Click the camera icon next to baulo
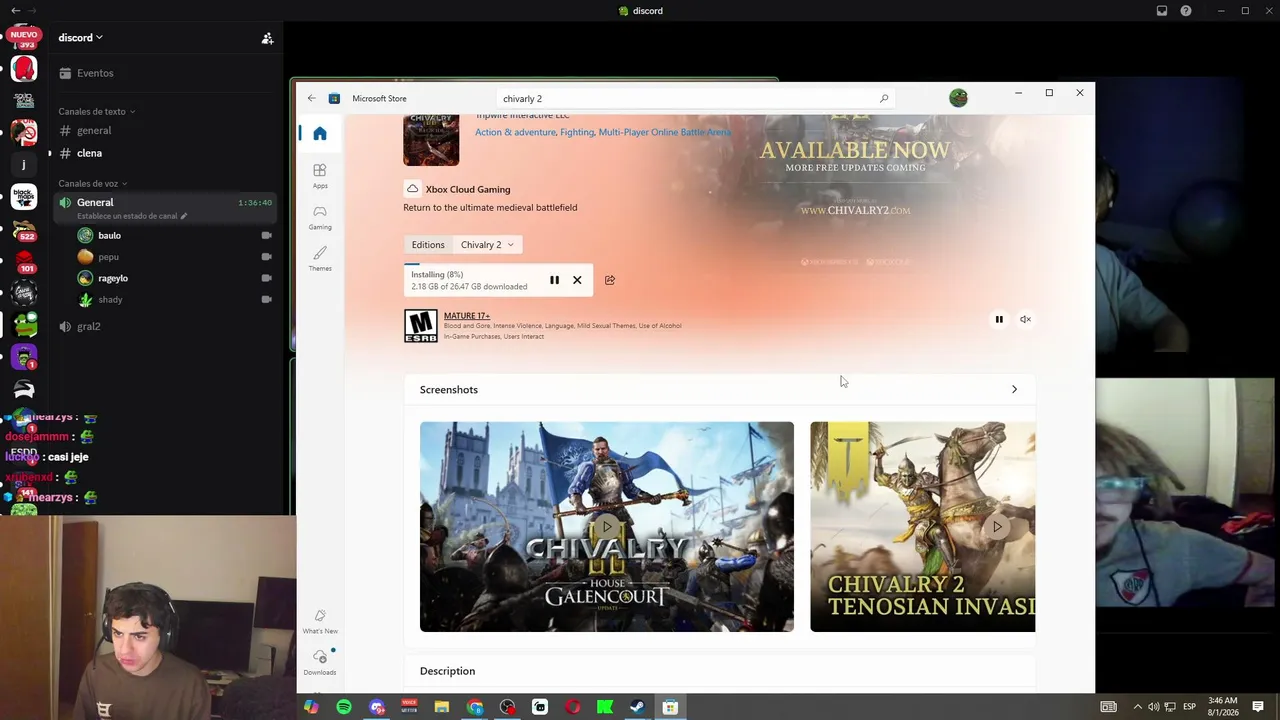1280x720 pixels. click(x=266, y=236)
